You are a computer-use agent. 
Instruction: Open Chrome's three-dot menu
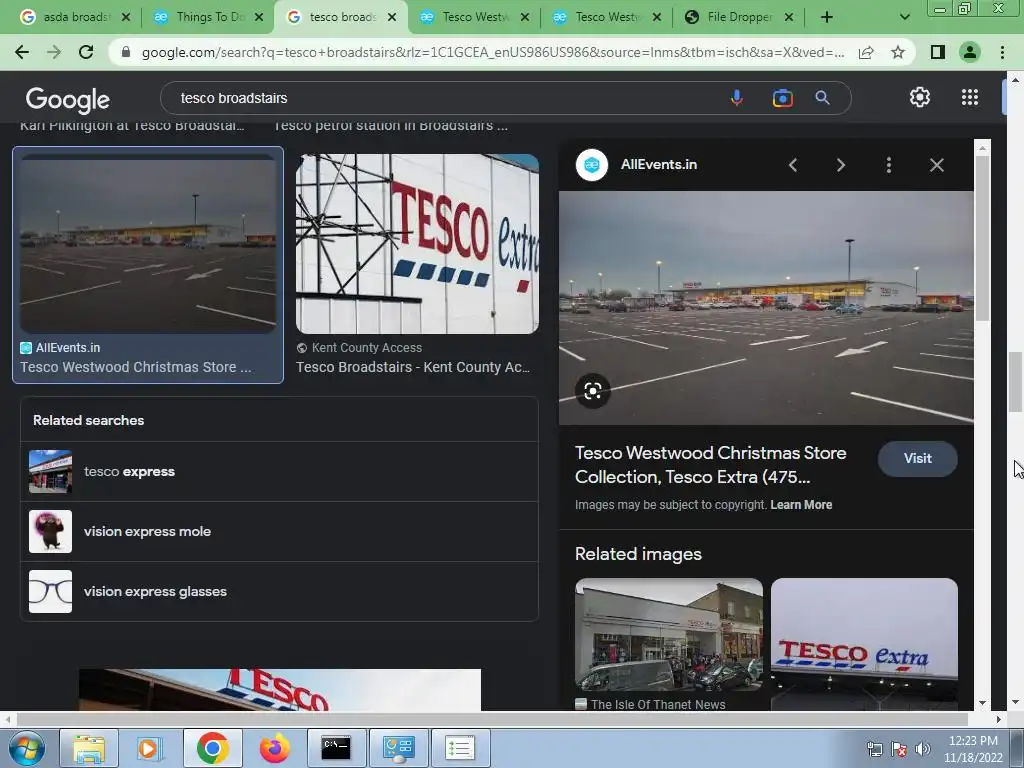(1002, 52)
